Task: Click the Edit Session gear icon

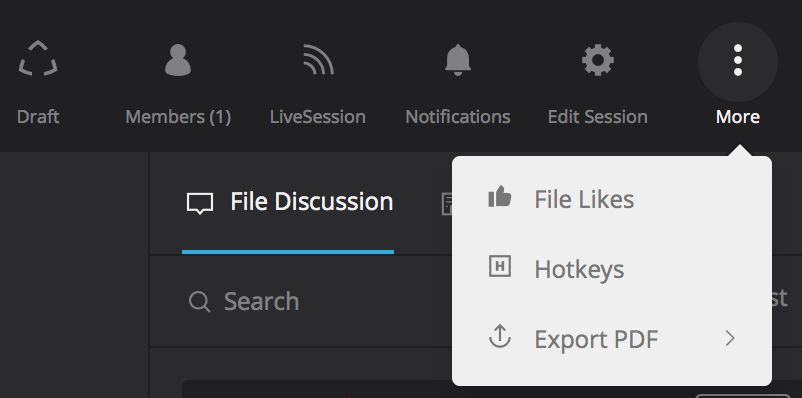Action: (x=598, y=60)
